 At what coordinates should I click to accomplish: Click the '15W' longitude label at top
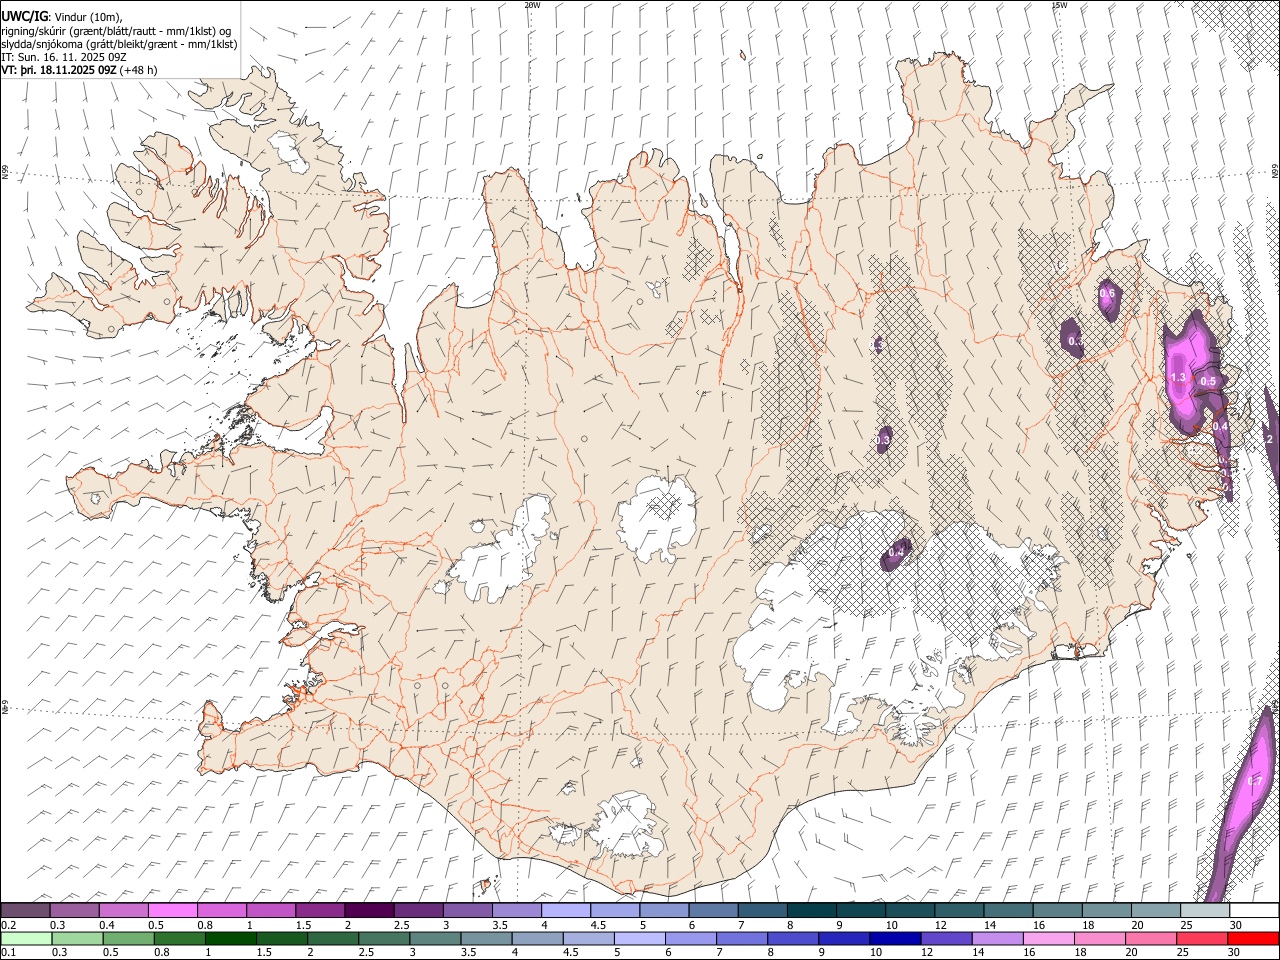pos(1058,5)
